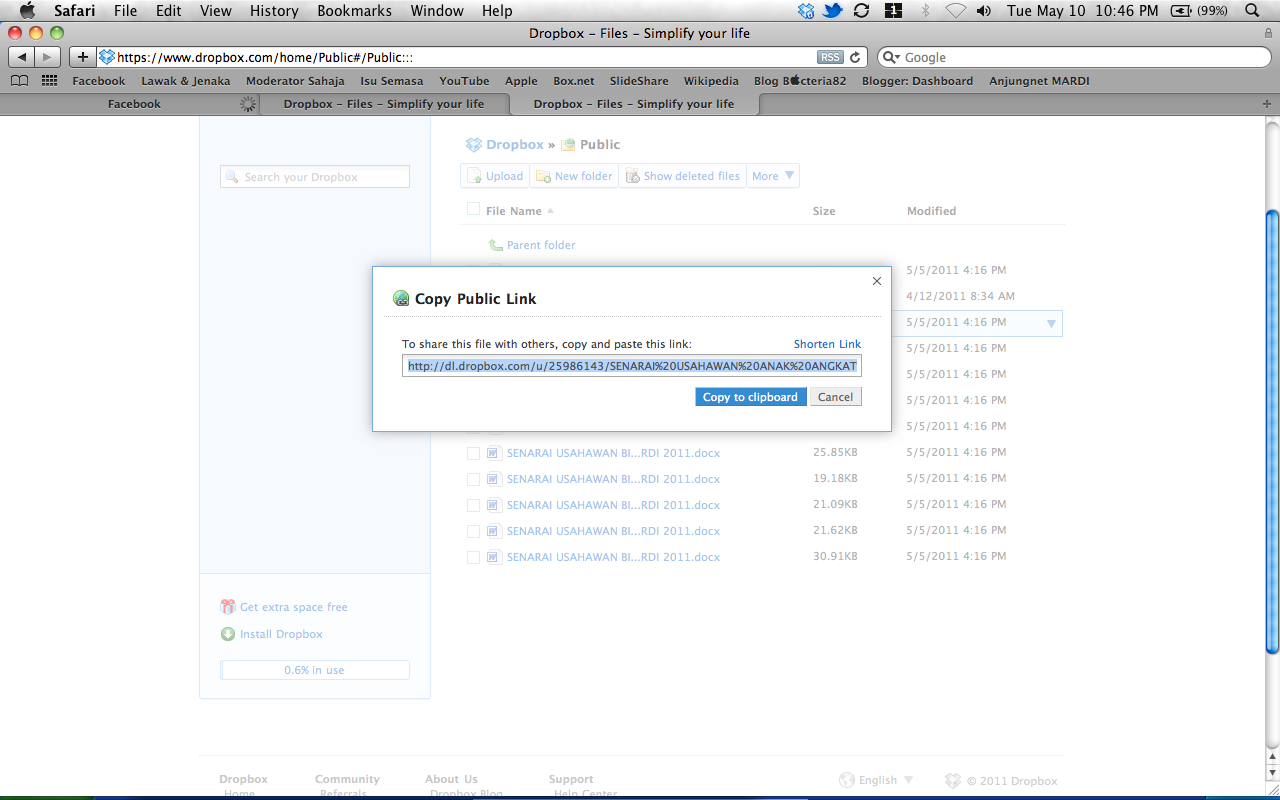Go back with Safari's back arrow
This screenshot has width=1280, height=800.
[x=22, y=57]
